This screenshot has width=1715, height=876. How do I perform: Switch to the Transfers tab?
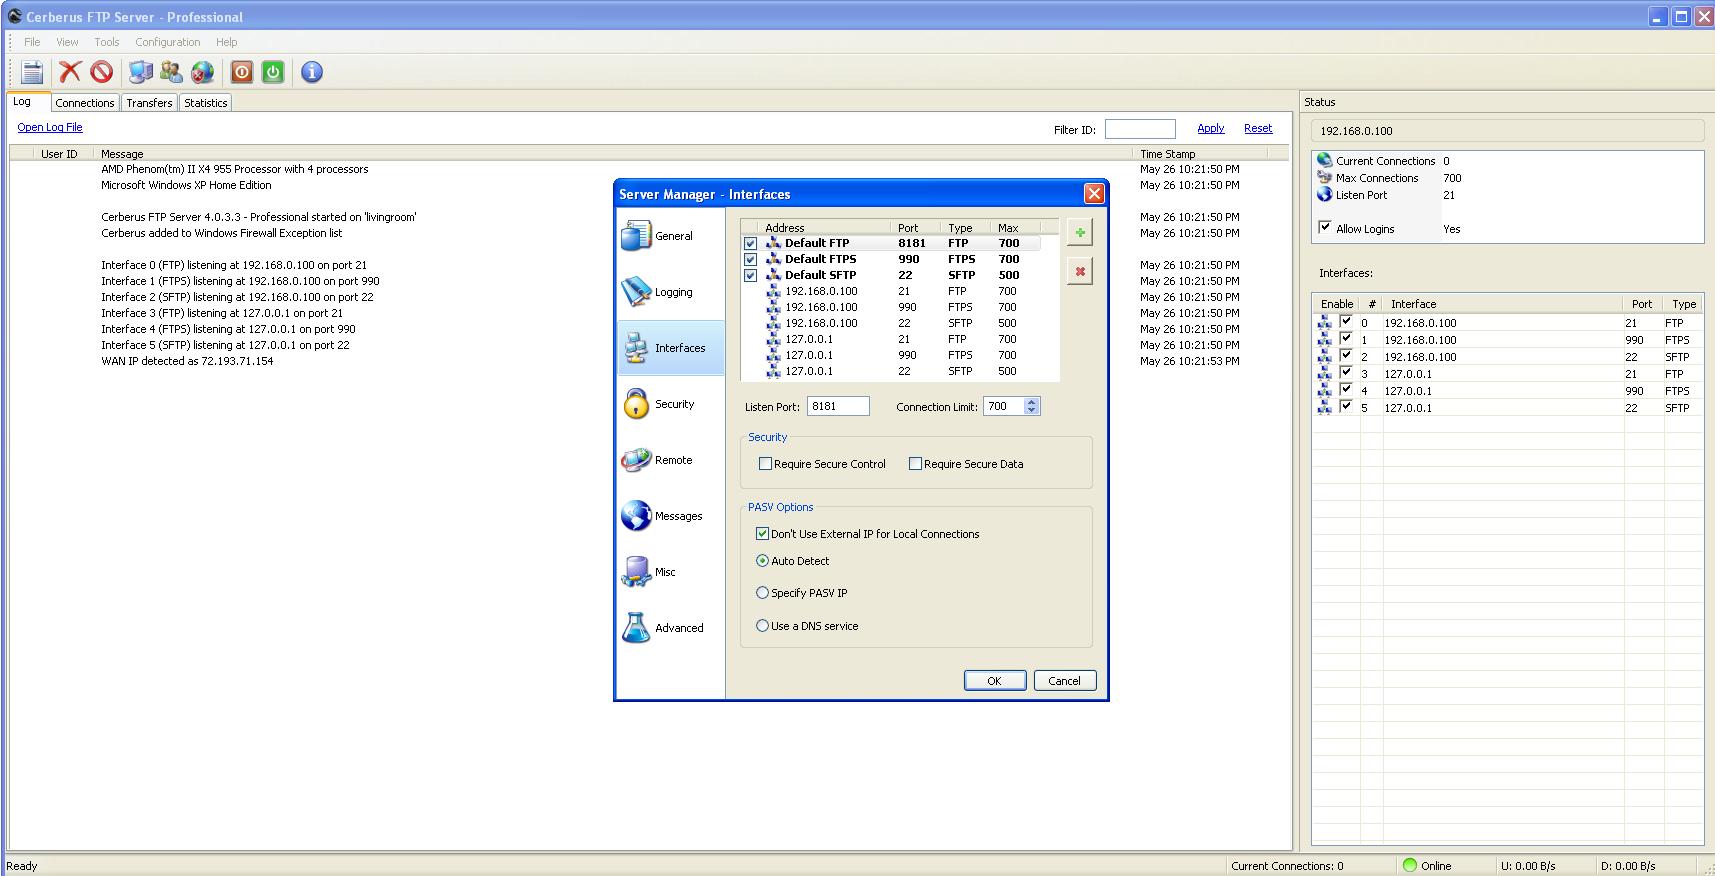(x=149, y=103)
